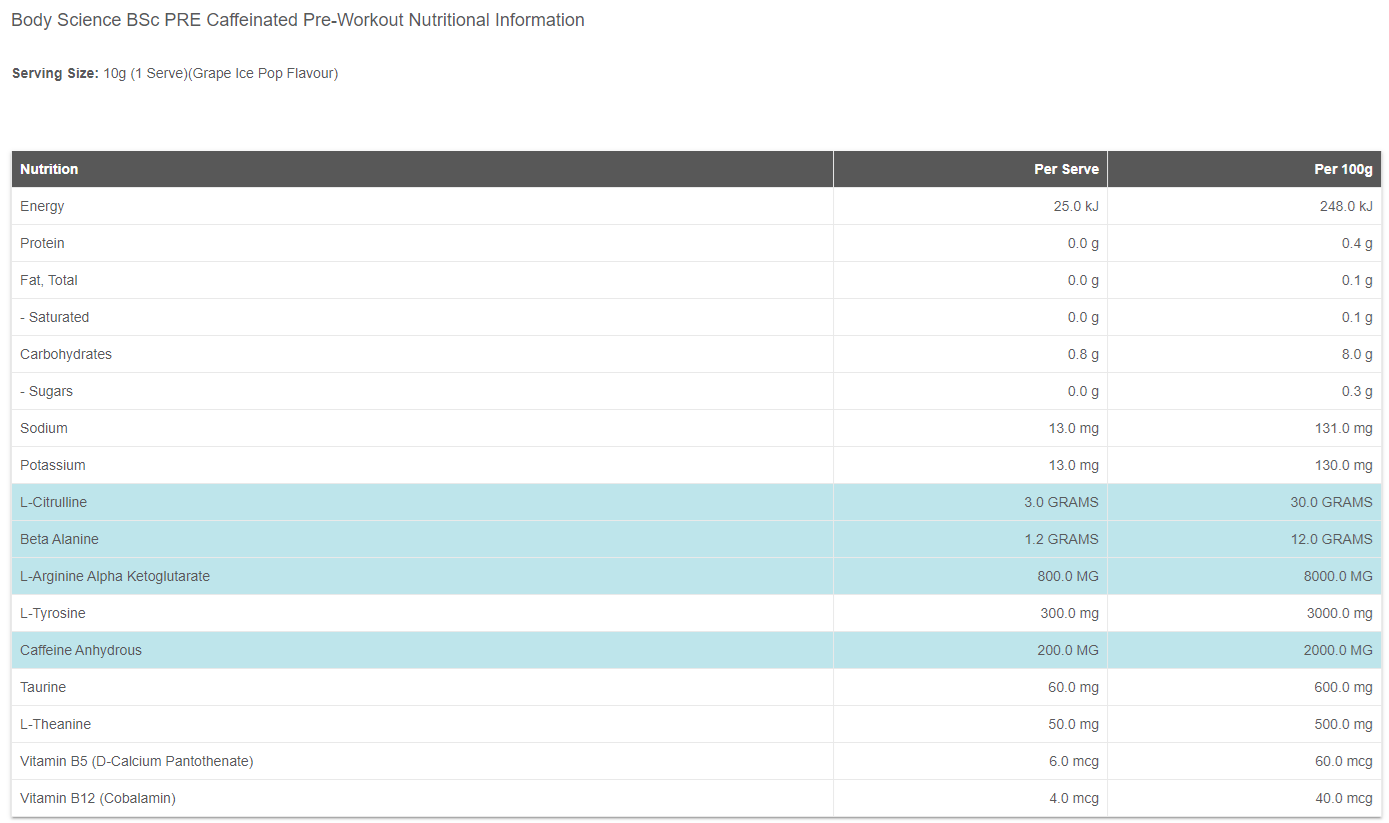Select the 'Energy' row label
Image resolution: width=1389 pixels, height=823 pixels.
pyautogui.click(x=42, y=206)
